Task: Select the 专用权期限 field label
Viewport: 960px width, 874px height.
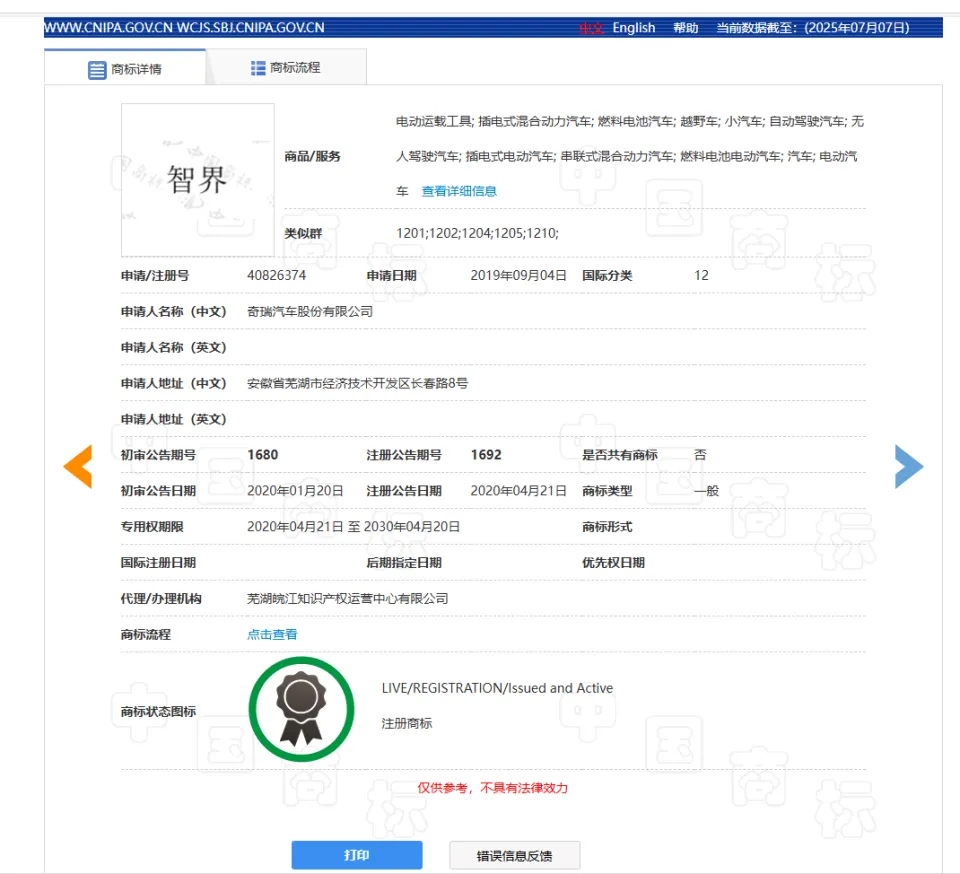Action: coord(152,527)
